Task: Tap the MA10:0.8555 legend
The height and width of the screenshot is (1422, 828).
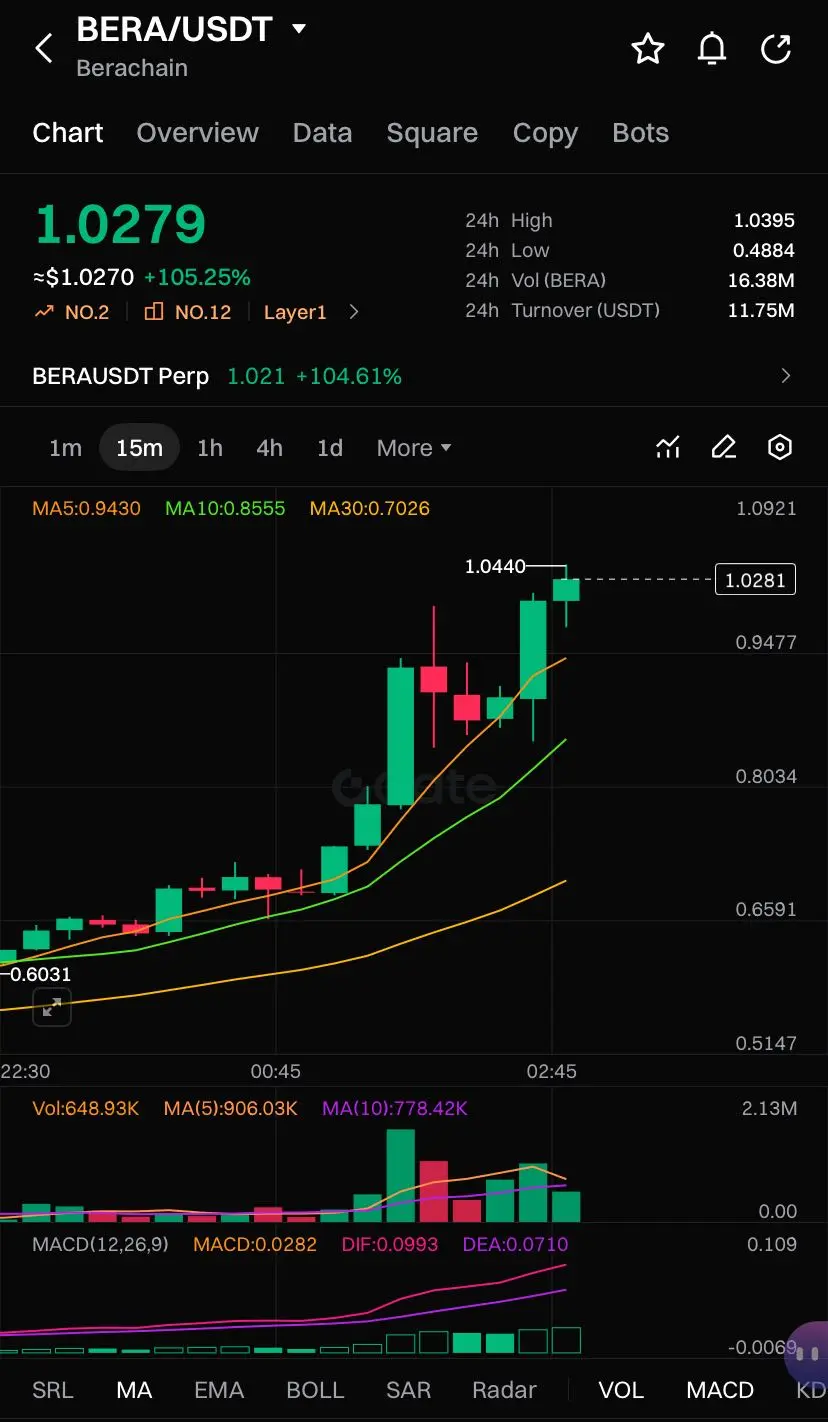Action: (x=225, y=508)
